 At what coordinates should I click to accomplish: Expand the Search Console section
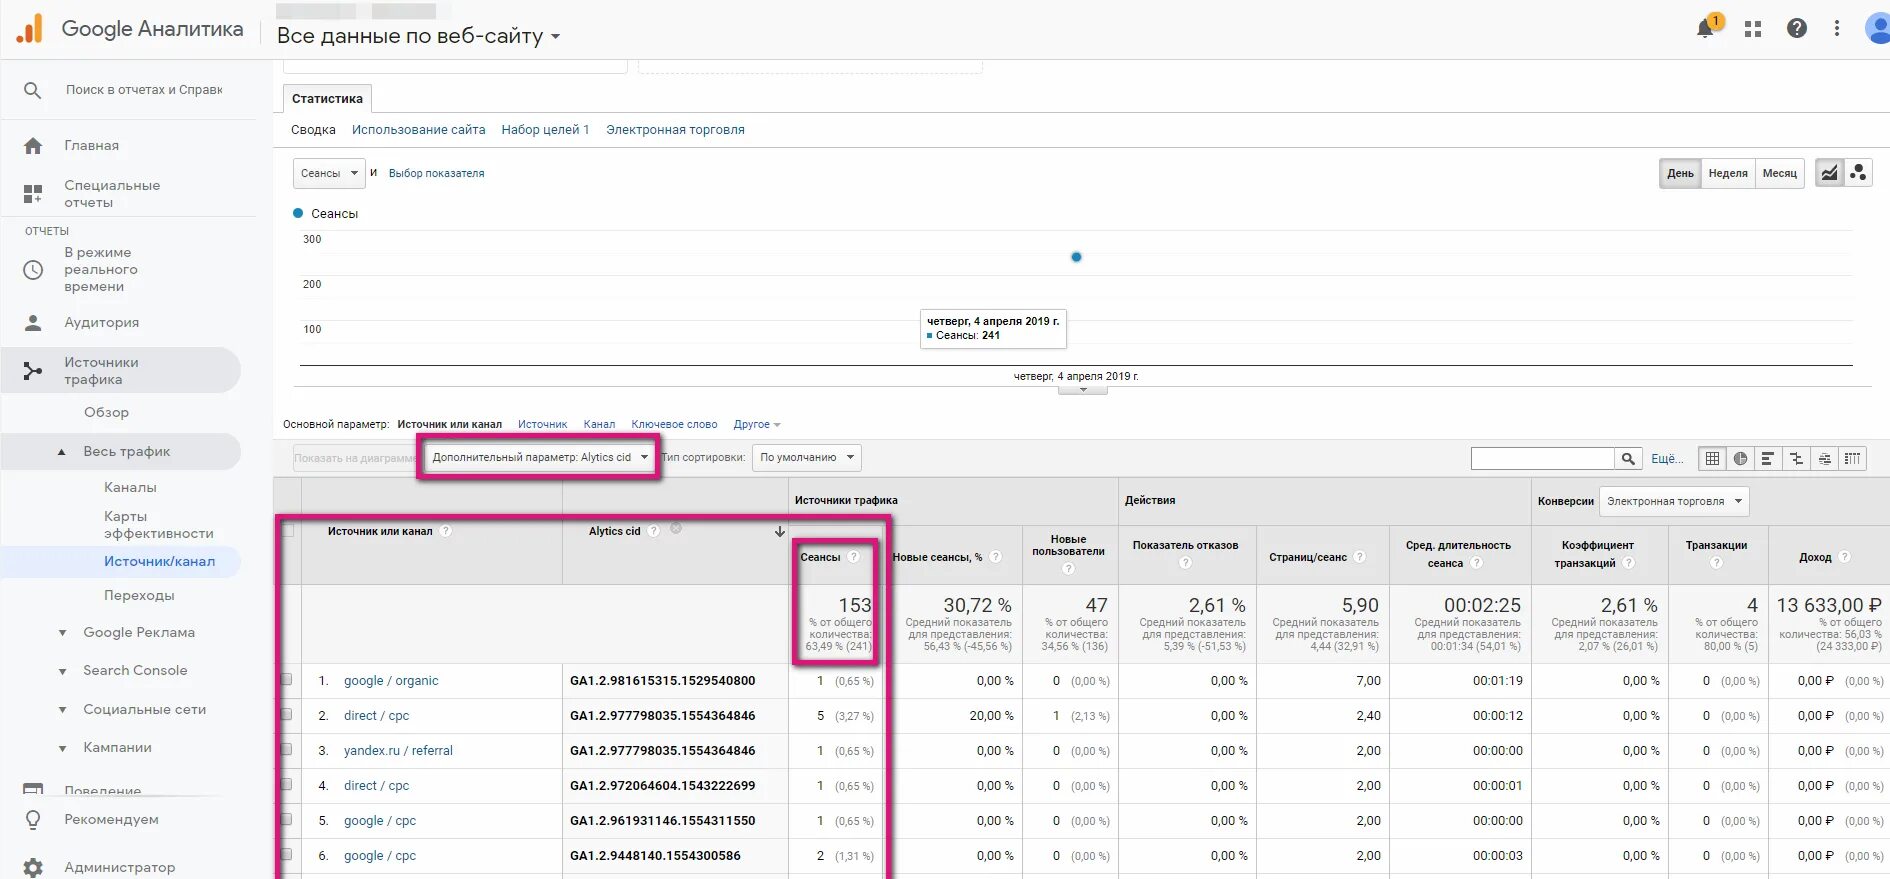coord(62,671)
